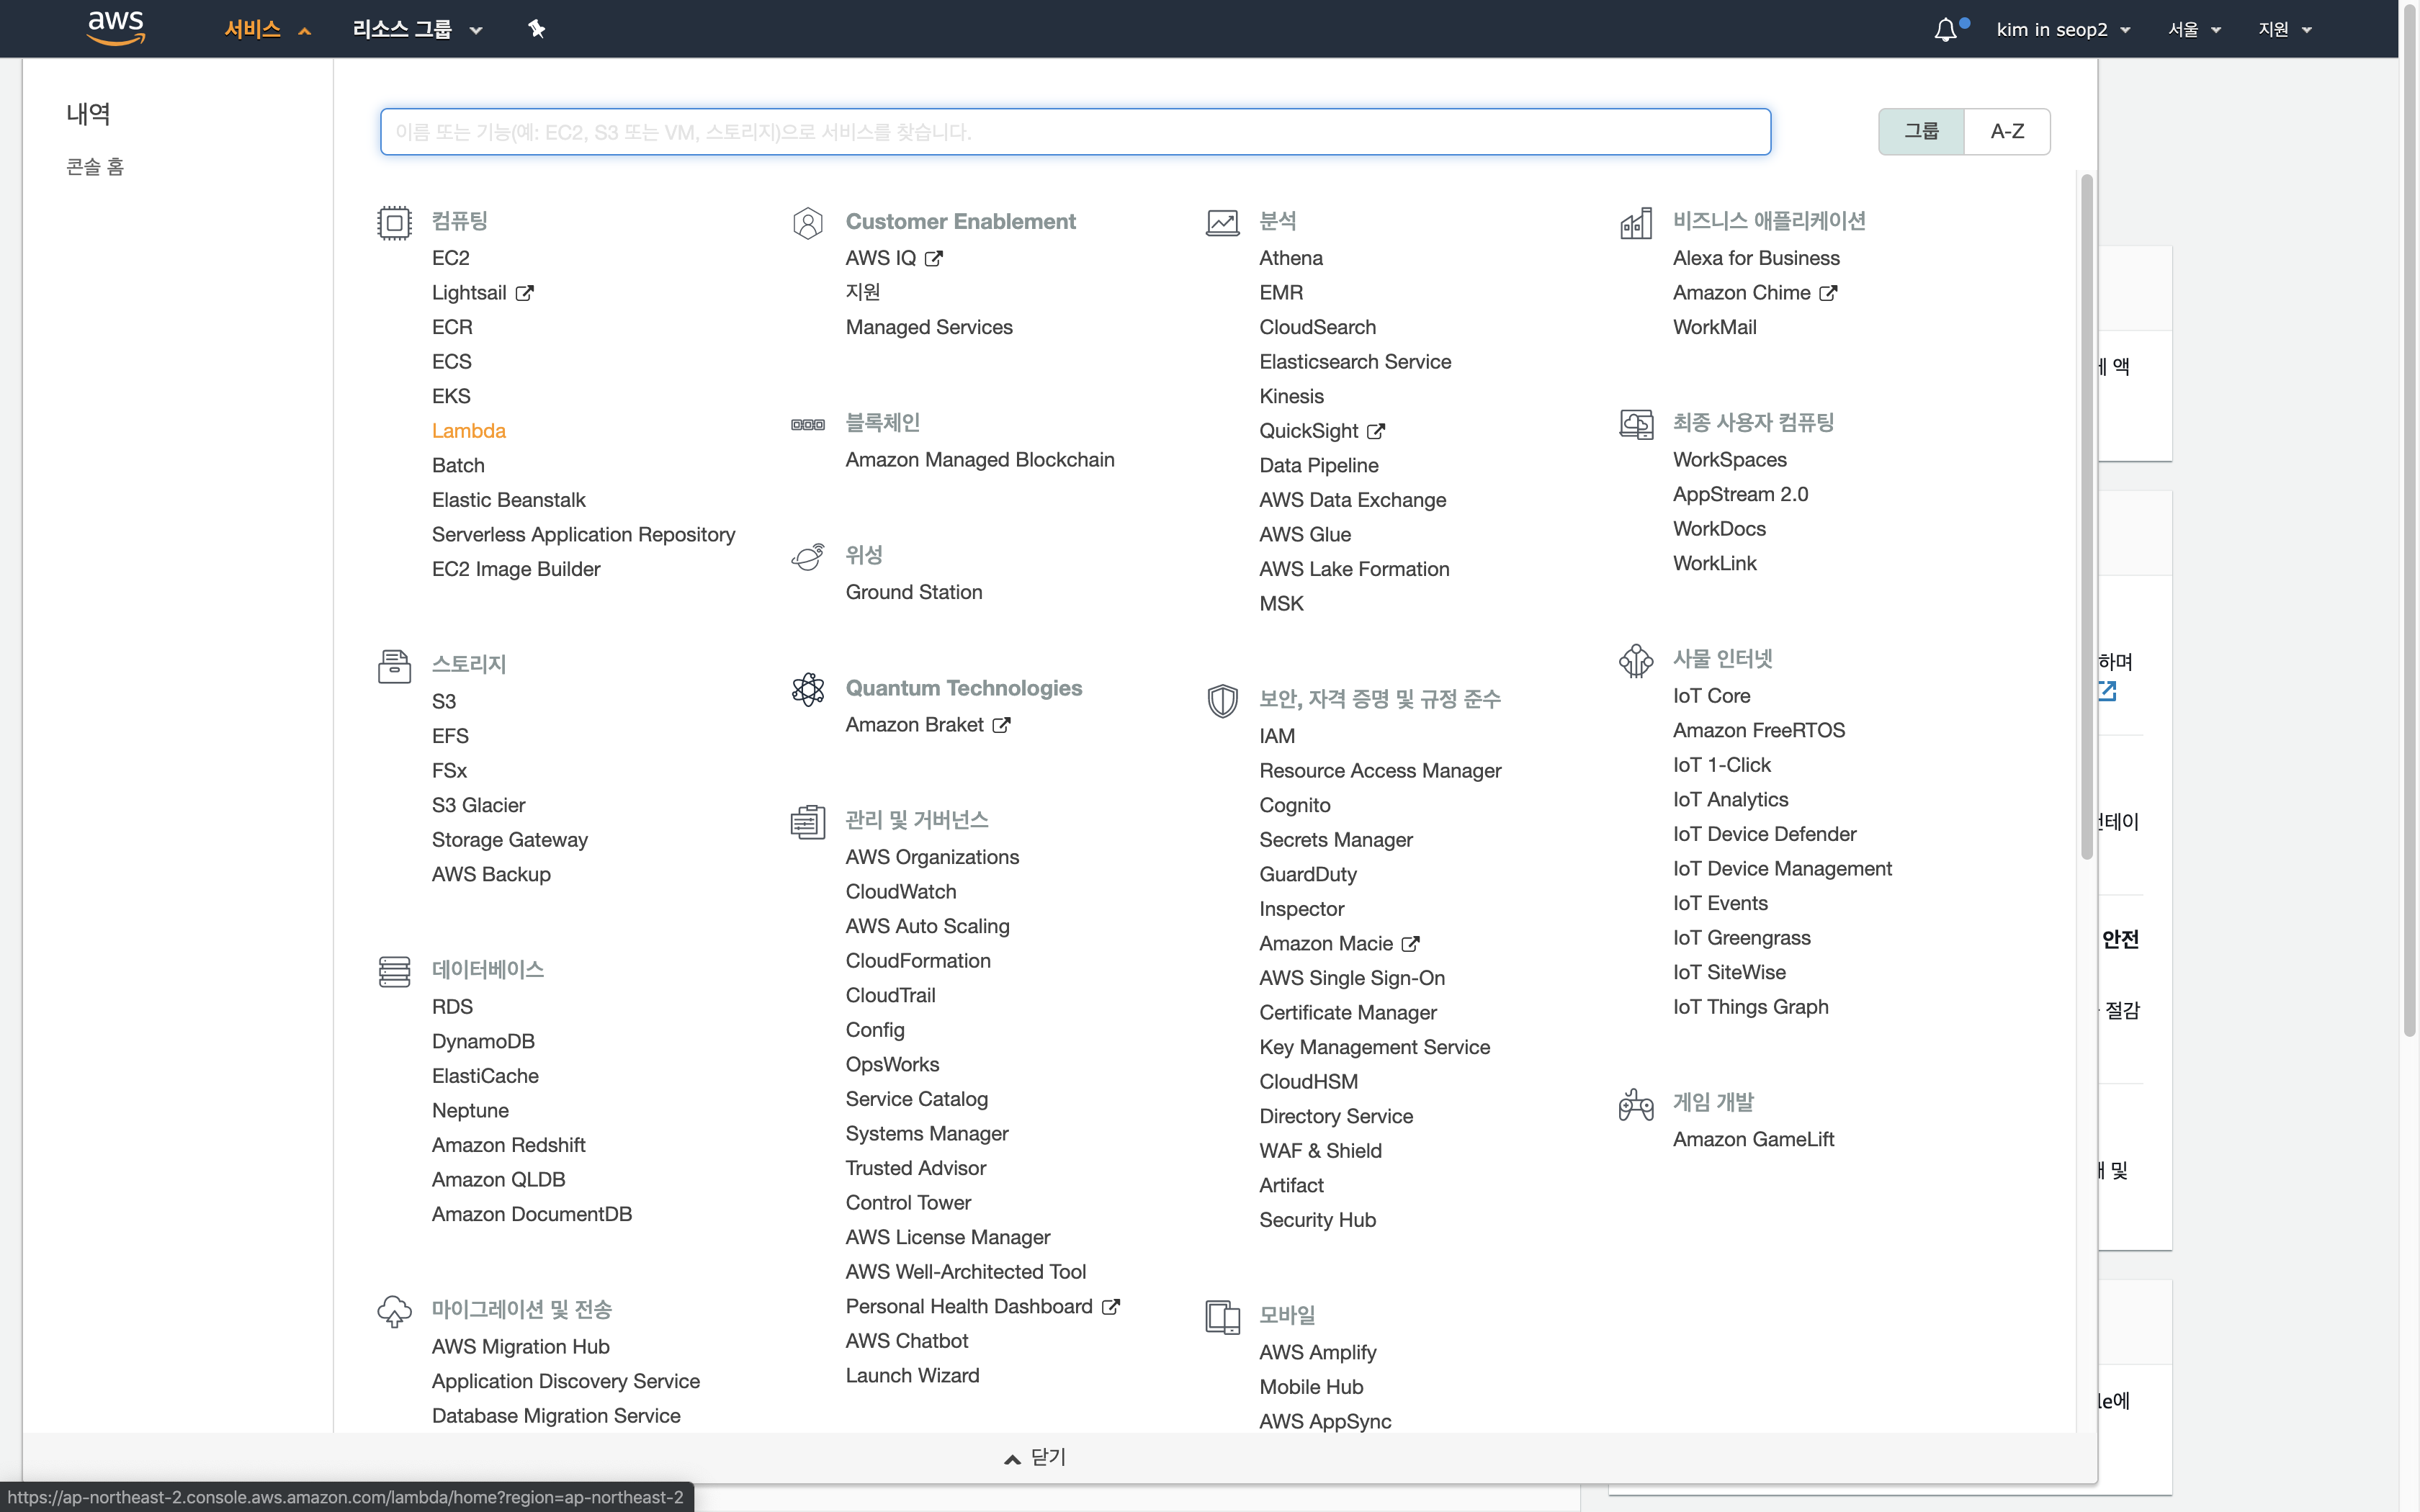
Task: Open S3 service
Action: (444, 702)
